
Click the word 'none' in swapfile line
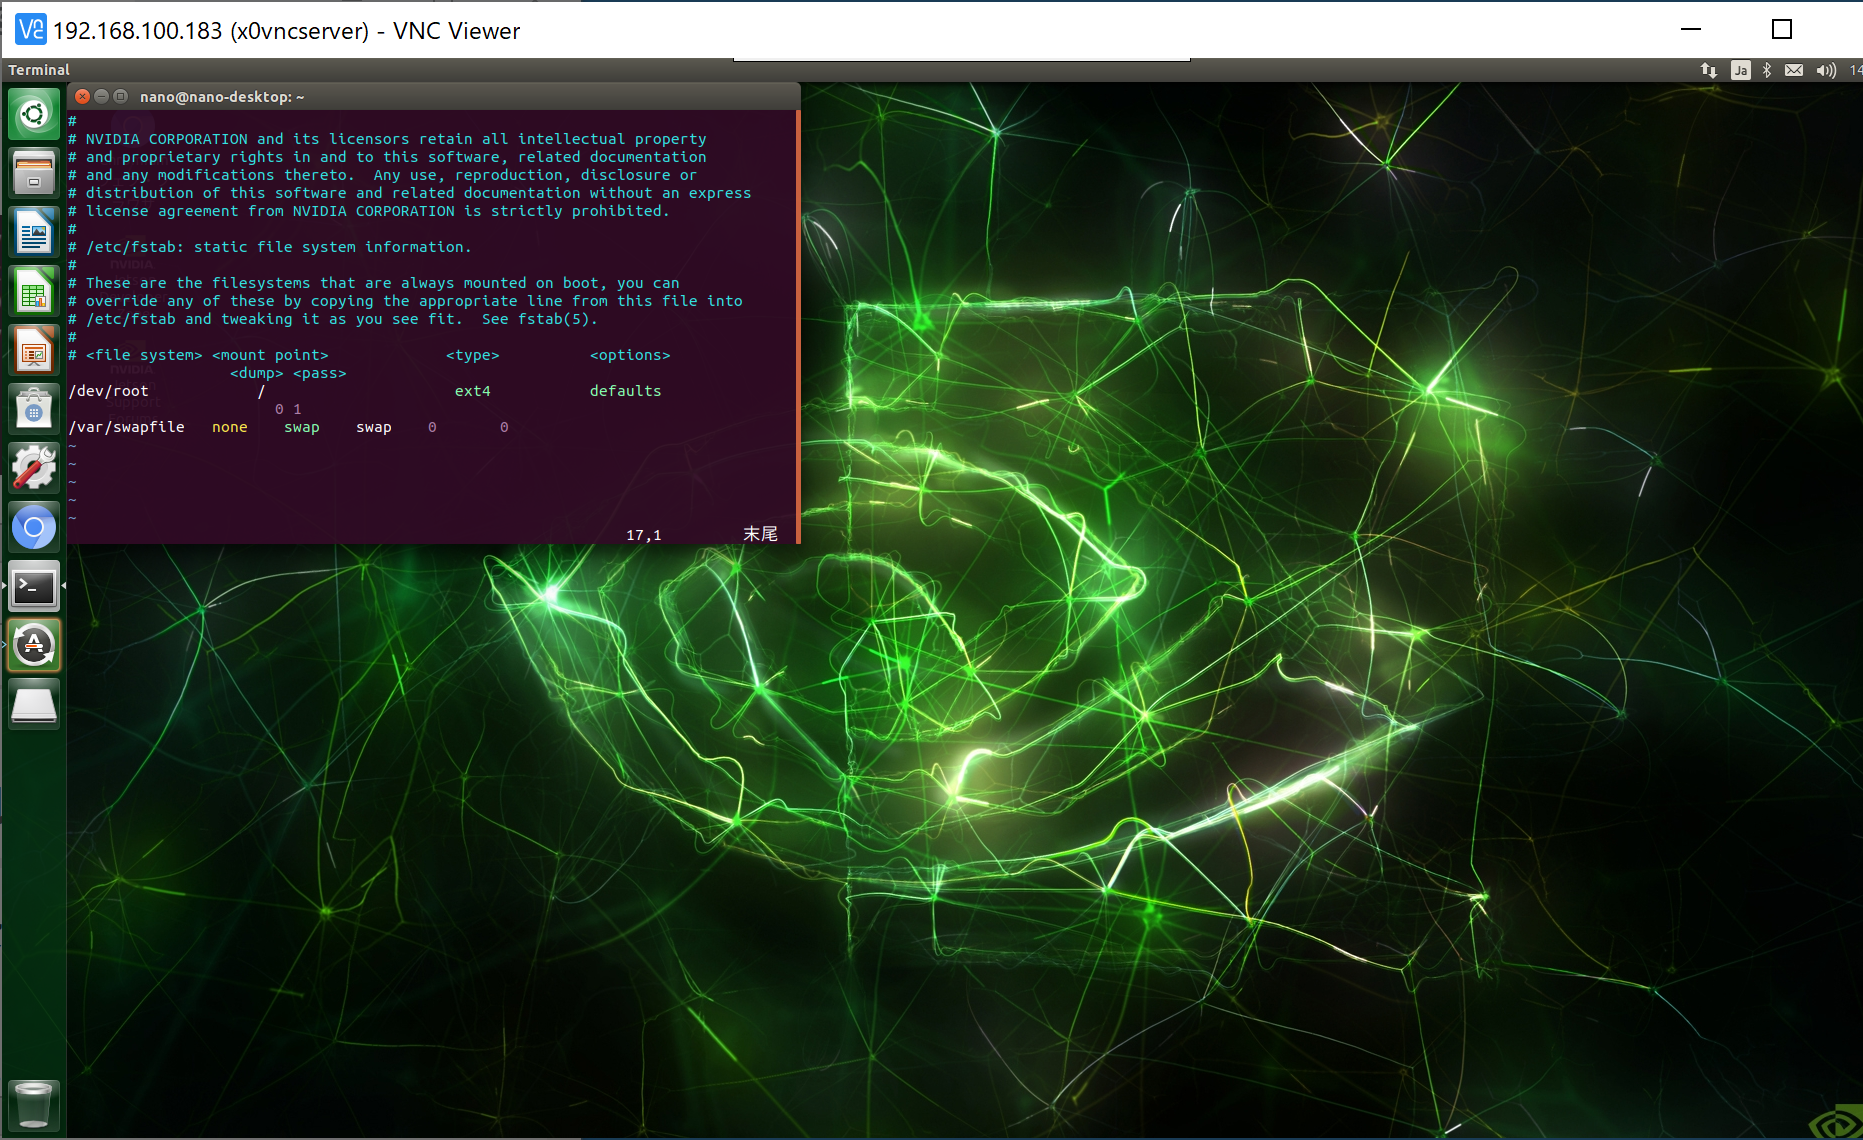tap(230, 427)
